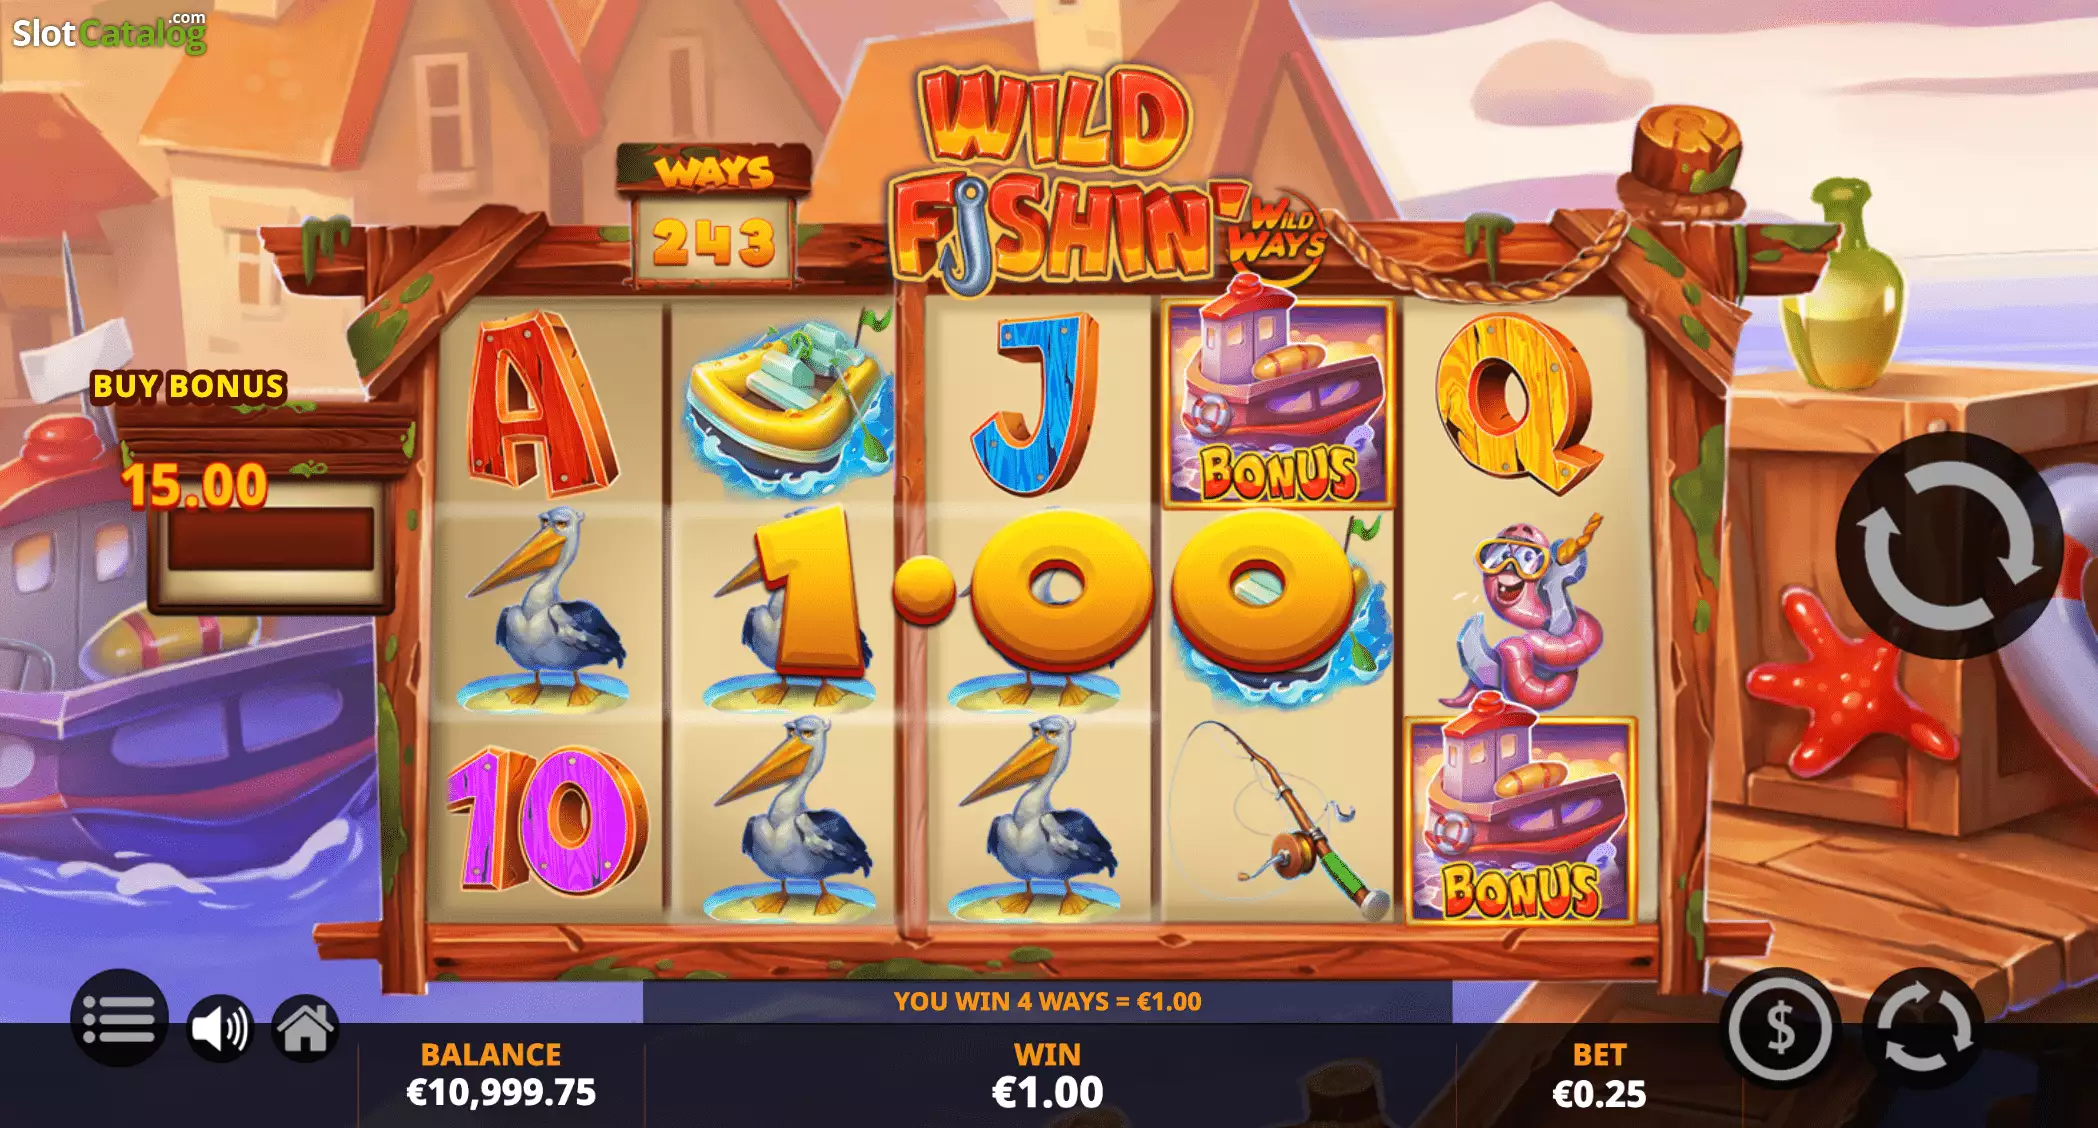Click the yellow Q symbol
This screenshot has width=2098, height=1128.
click(x=1514, y=402)
